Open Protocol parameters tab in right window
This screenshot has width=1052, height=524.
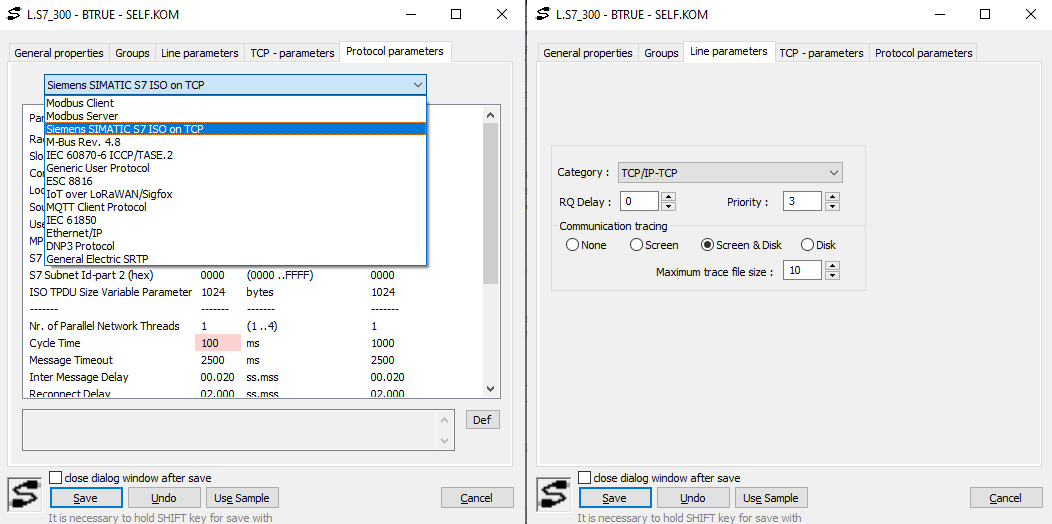tap(923, 52)
